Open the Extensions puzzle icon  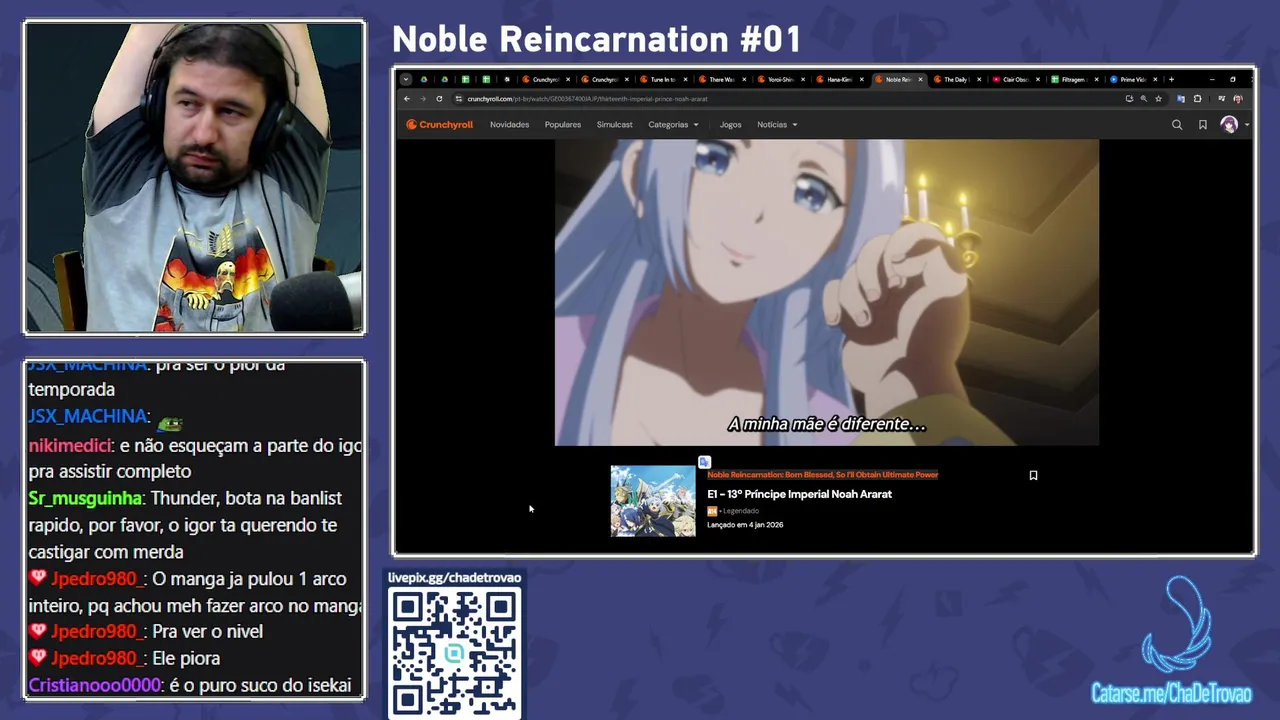point(1198,99)
